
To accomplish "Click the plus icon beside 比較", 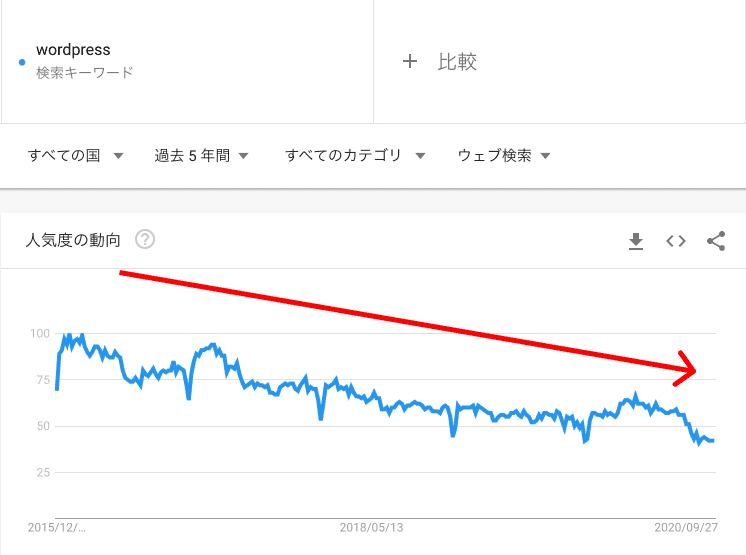I will (x=409, y=62).
